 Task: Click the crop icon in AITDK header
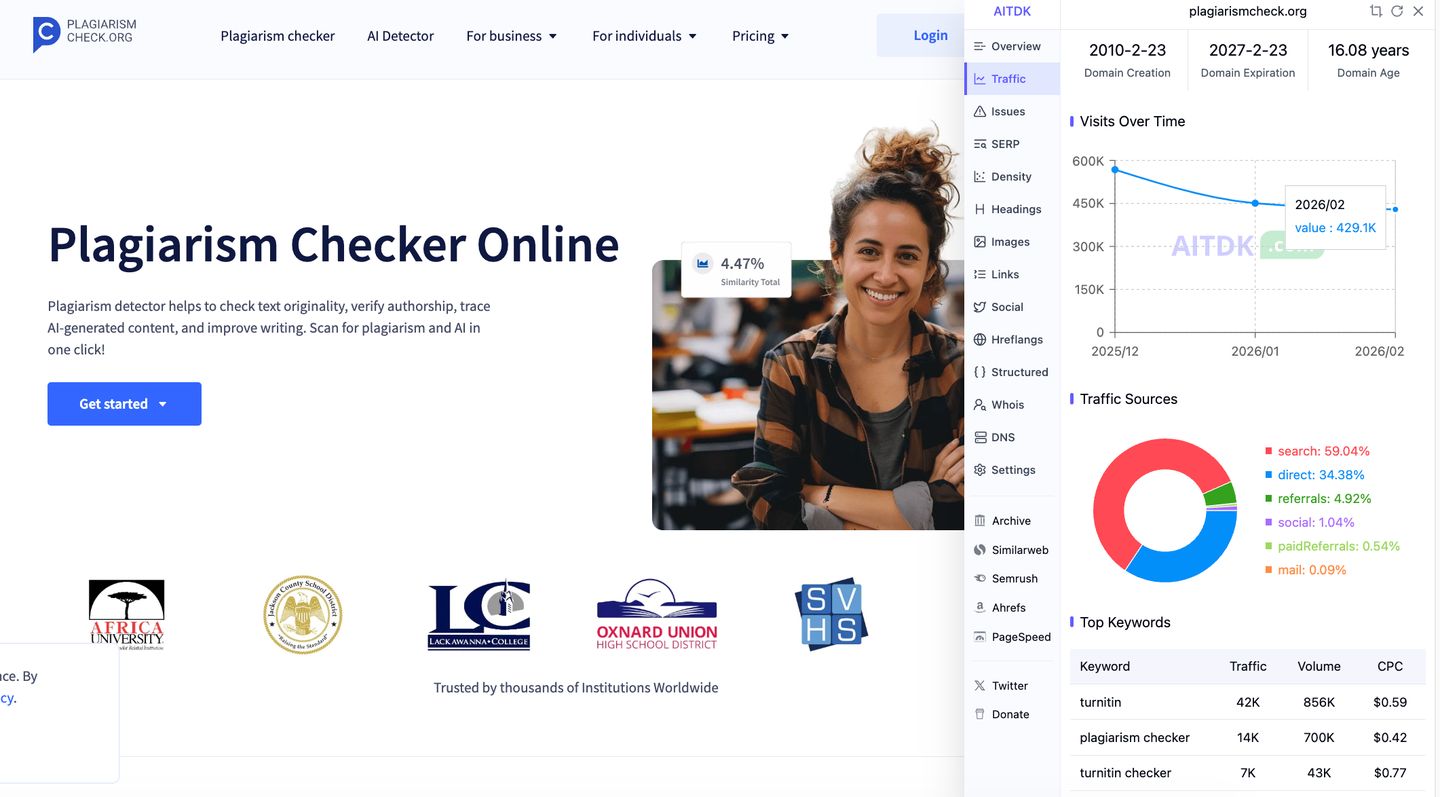click(1376, 11)
